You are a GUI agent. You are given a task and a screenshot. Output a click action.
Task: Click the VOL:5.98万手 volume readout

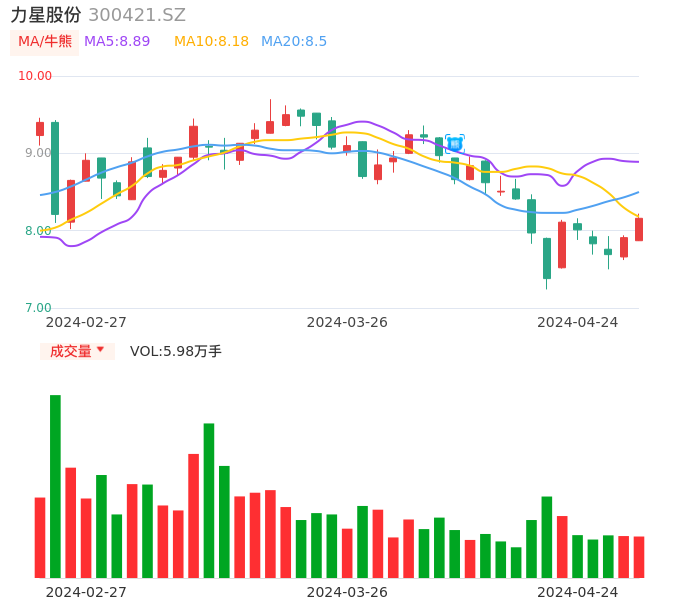[176, 351]
